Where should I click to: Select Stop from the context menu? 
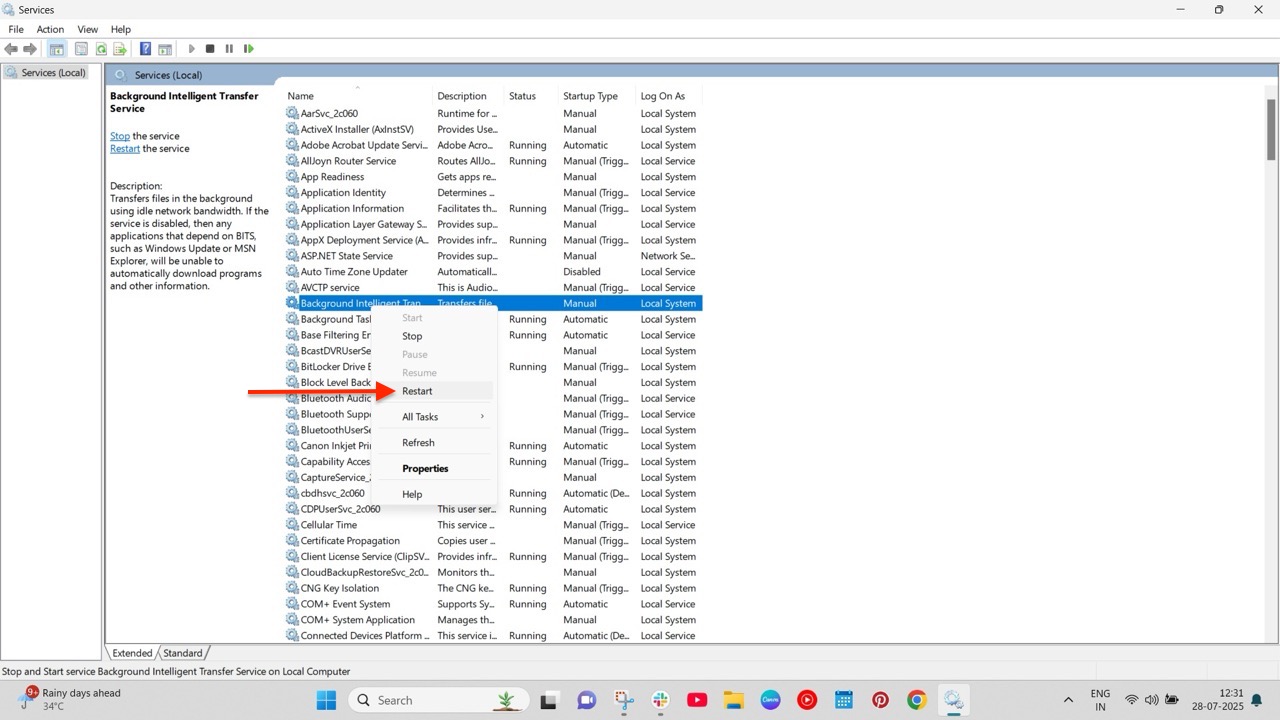tap(412, 336)
